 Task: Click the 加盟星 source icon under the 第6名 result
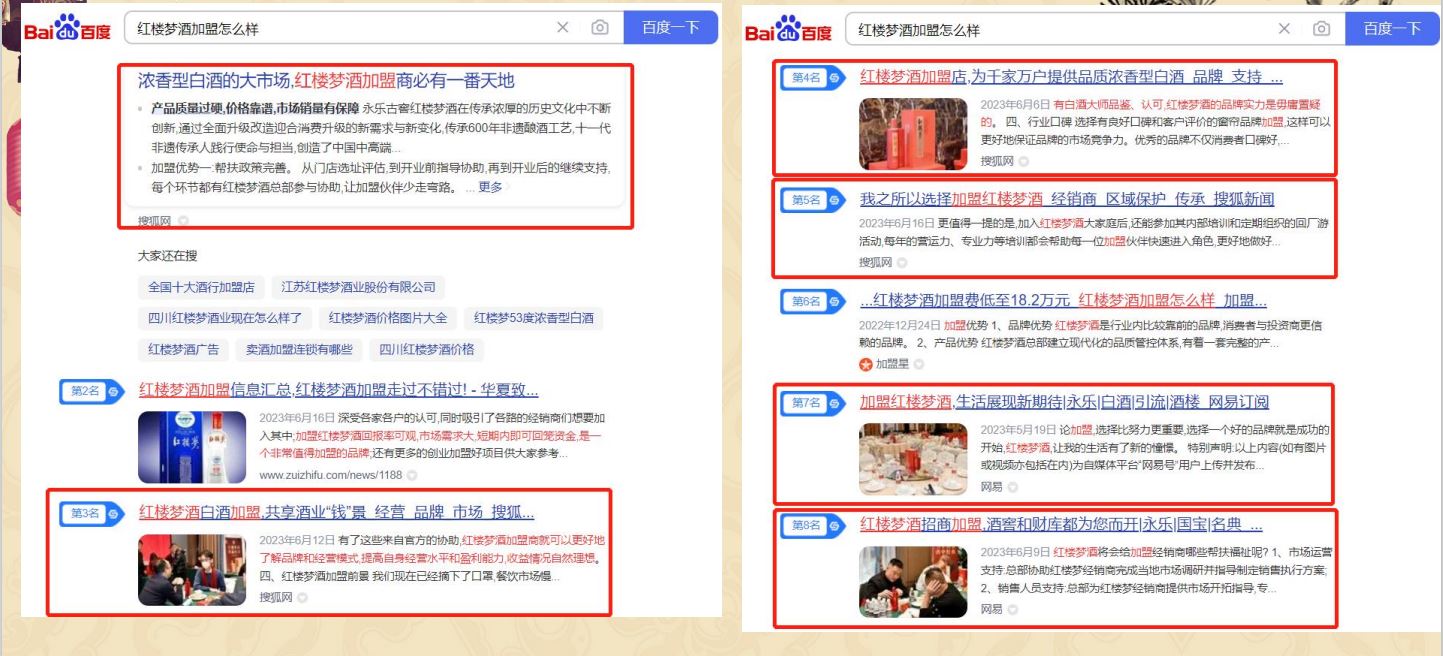(866, 364)
